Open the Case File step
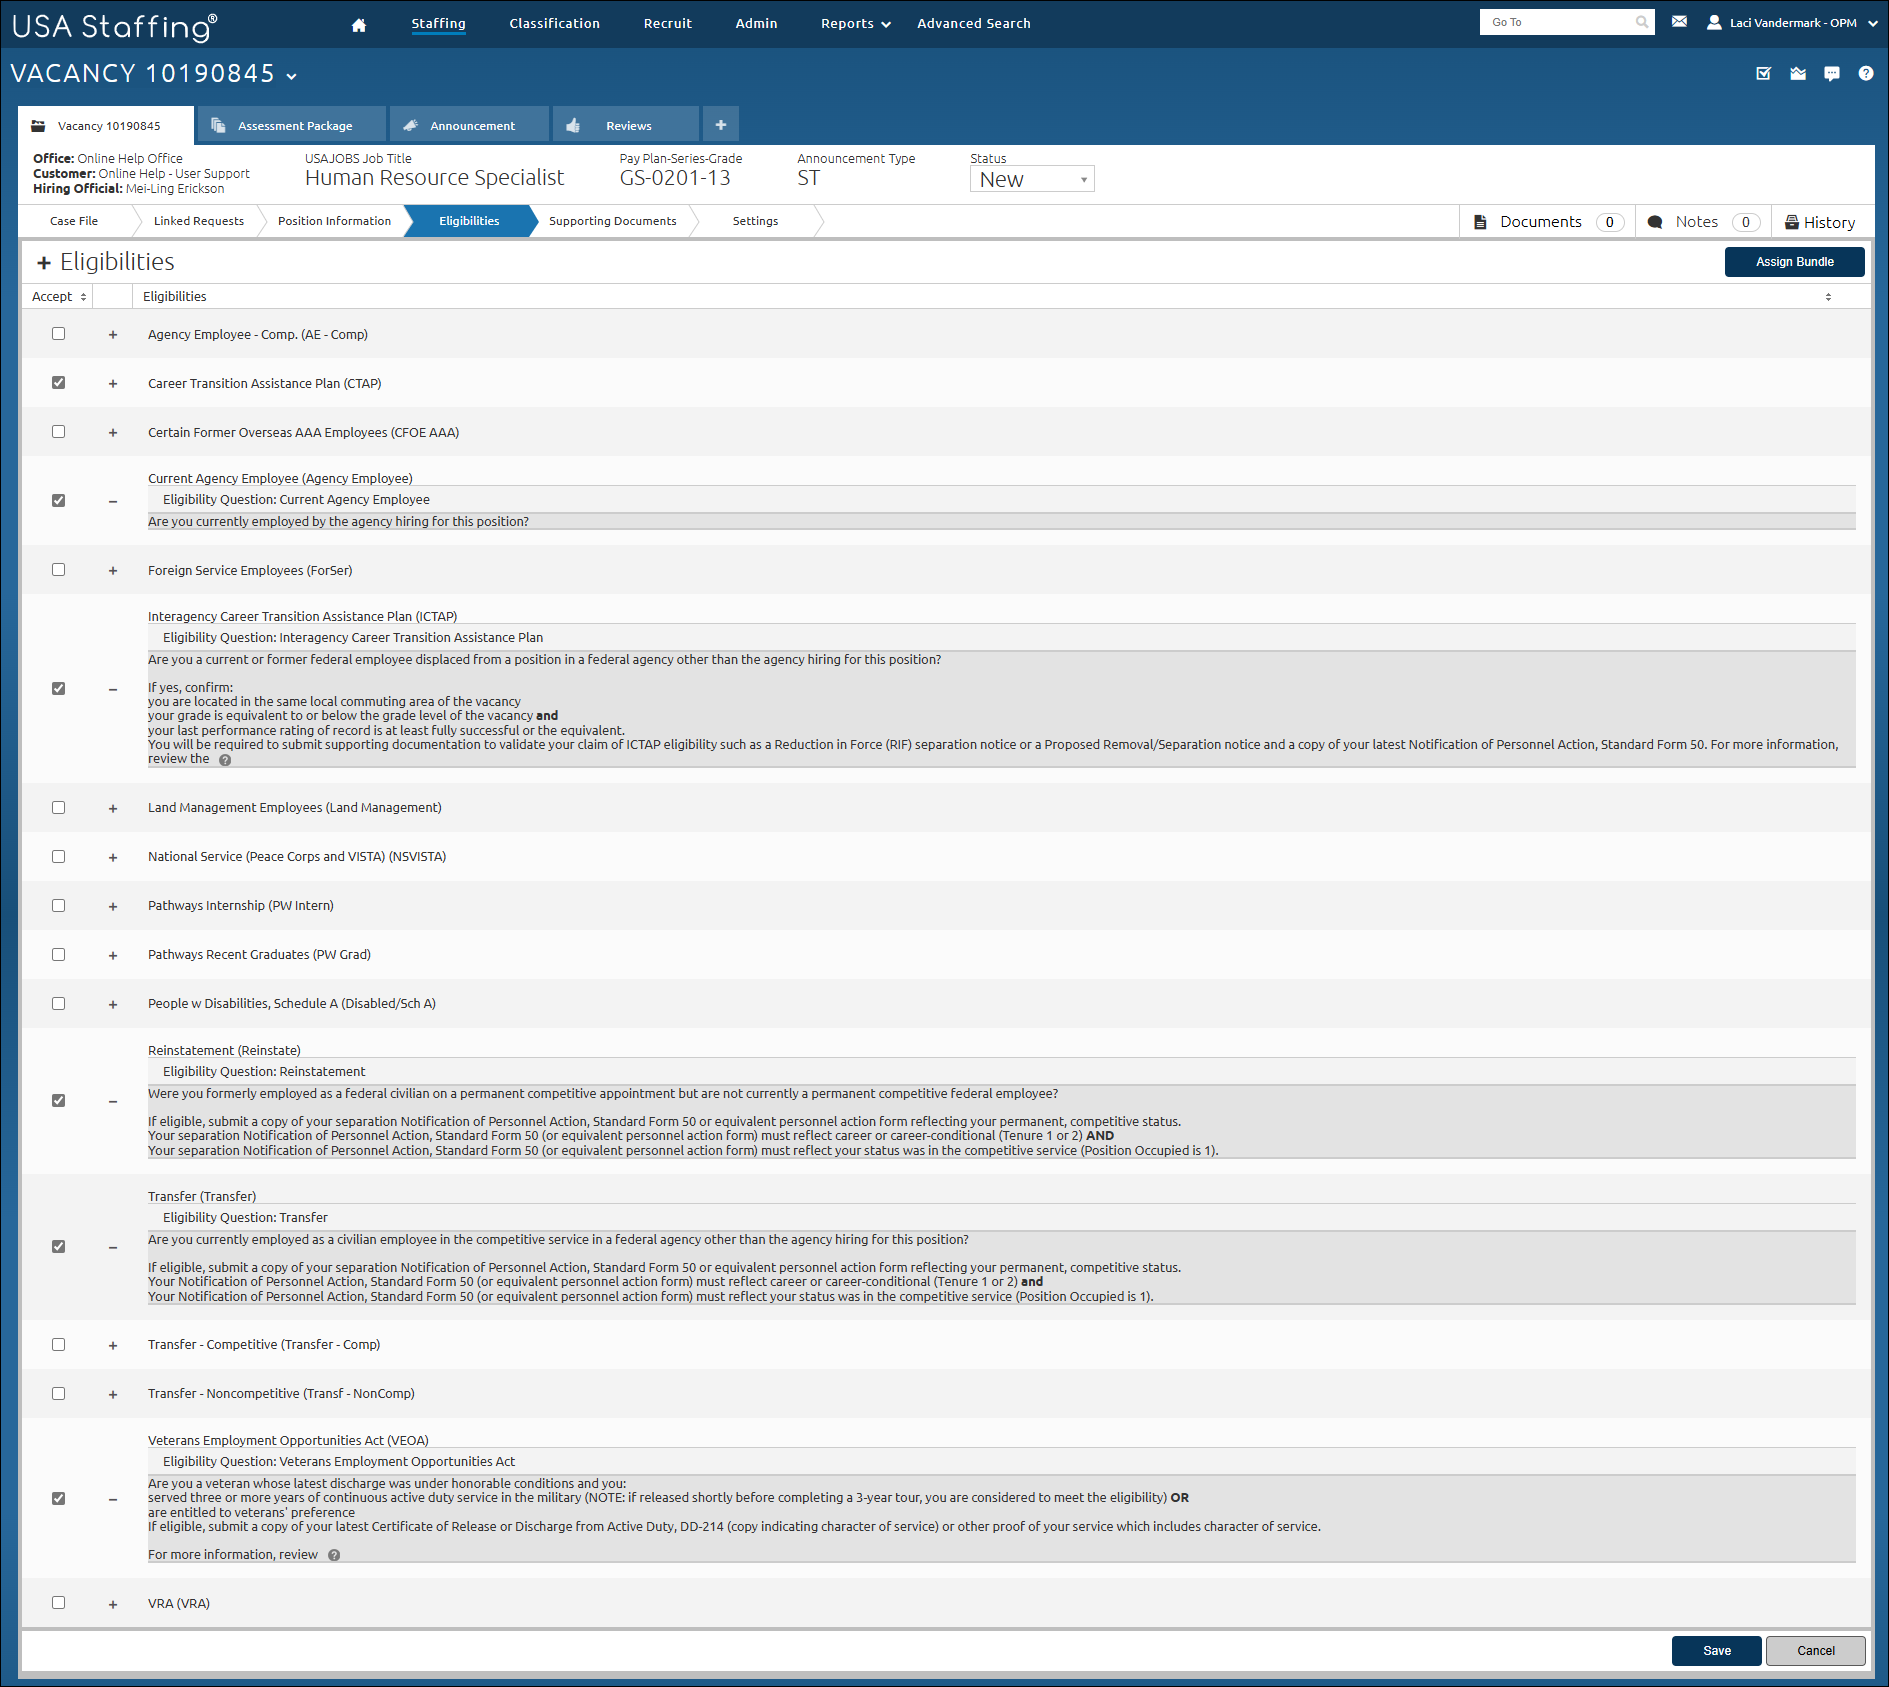 point(74,221)
